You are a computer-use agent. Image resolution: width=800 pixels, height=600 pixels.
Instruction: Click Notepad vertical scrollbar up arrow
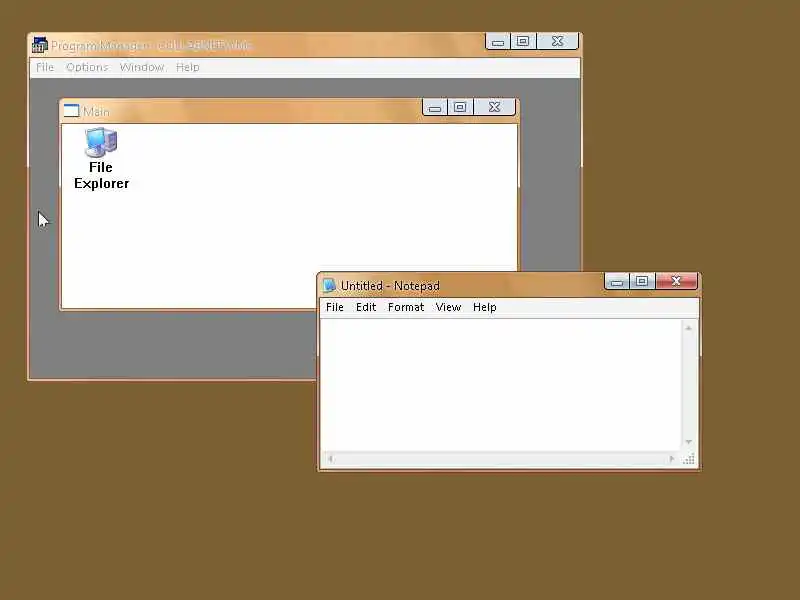[x=689, y=328]
